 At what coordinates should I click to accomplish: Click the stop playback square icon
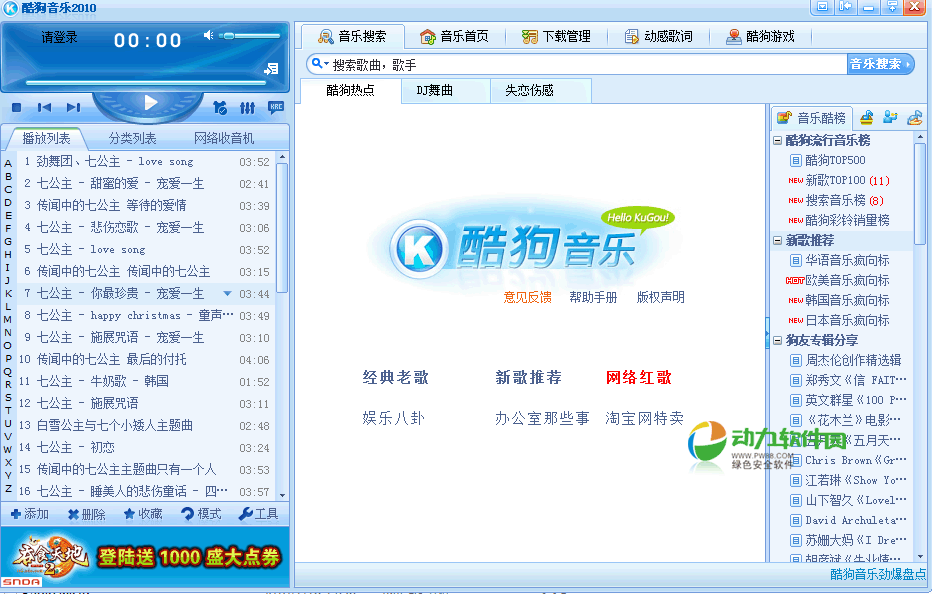click(17, 107)
